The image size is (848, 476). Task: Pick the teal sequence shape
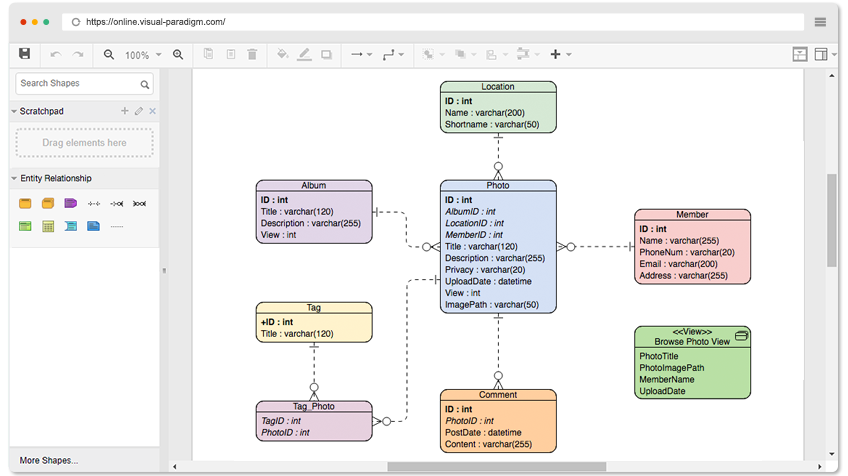click(71, 226)
